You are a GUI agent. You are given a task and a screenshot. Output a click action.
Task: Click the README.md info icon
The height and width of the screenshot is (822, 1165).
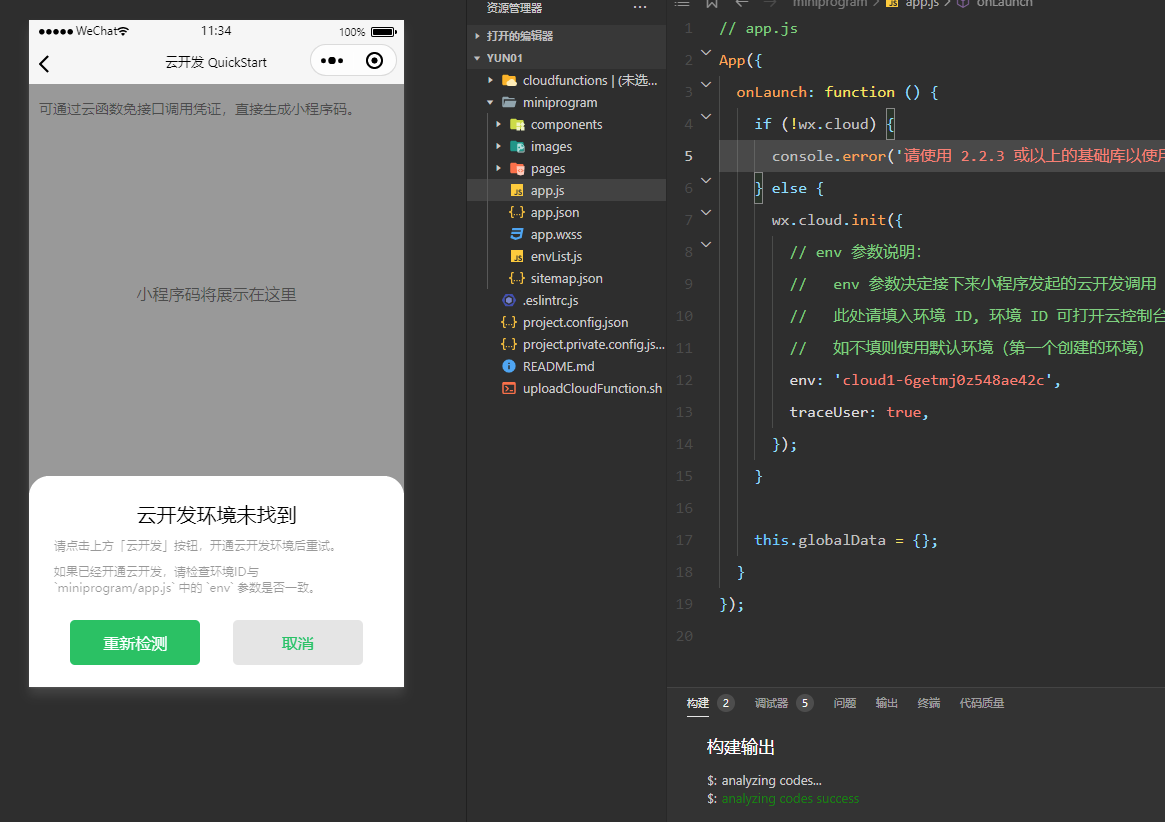pyautogui.click(x=509, y=366)
